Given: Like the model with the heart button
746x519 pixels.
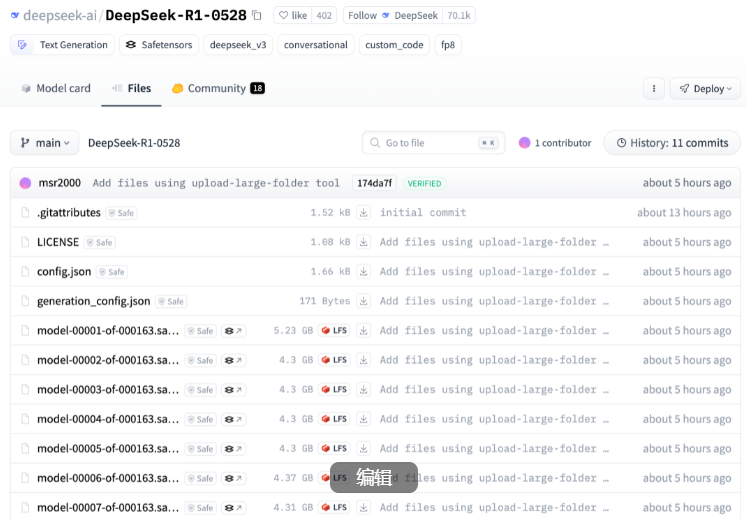Looking at the screenshot, I should [x=293, y=16].
